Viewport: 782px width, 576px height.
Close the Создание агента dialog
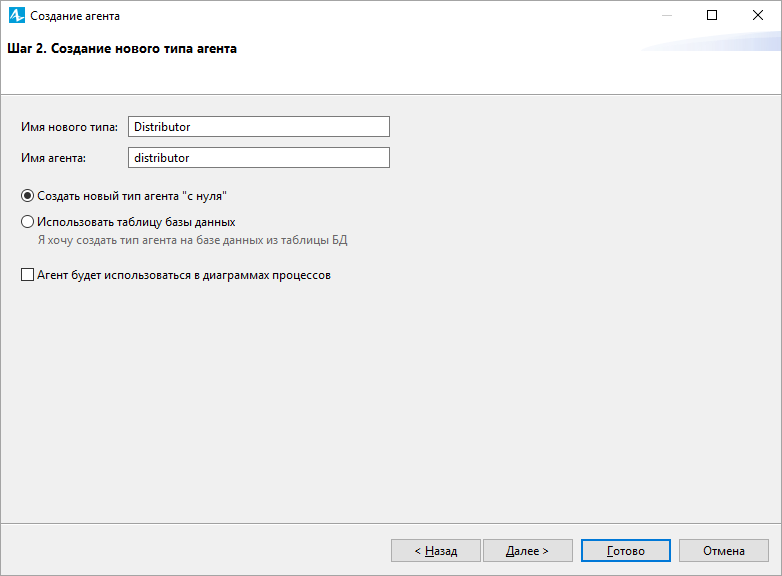(758, 15)
